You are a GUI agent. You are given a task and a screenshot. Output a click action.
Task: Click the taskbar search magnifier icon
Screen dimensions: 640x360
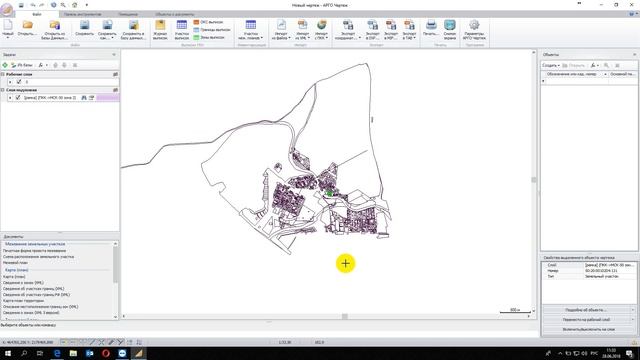pyautogui.click(x=24, y=353)
